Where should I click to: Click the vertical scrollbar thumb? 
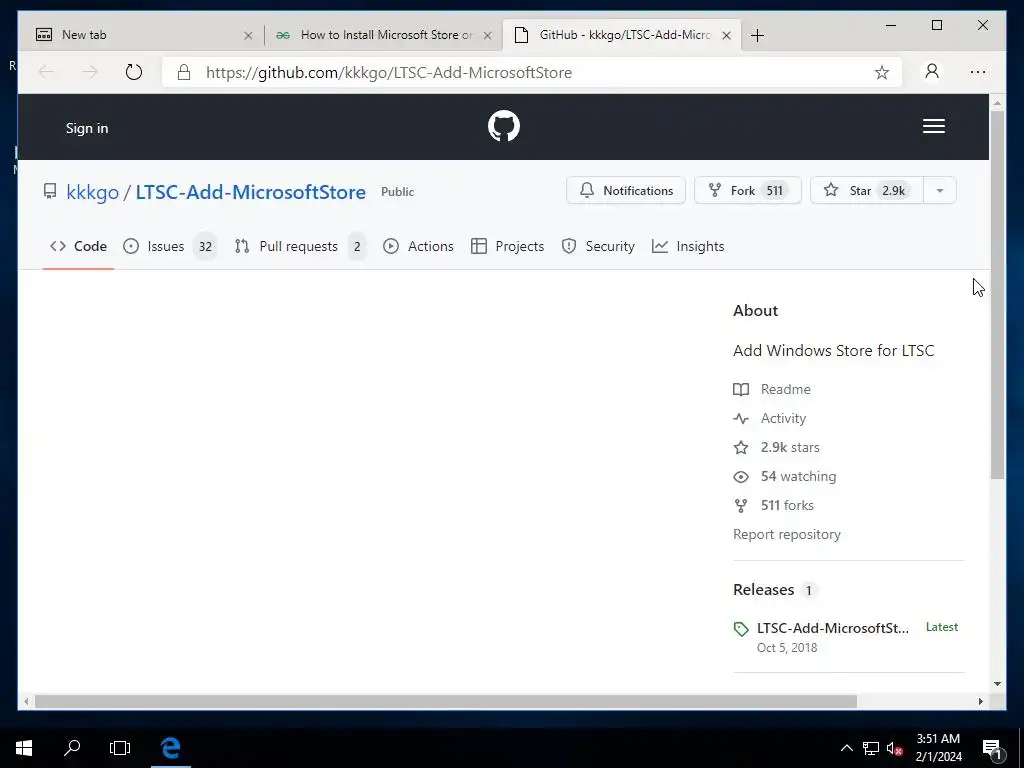point(997,295)
